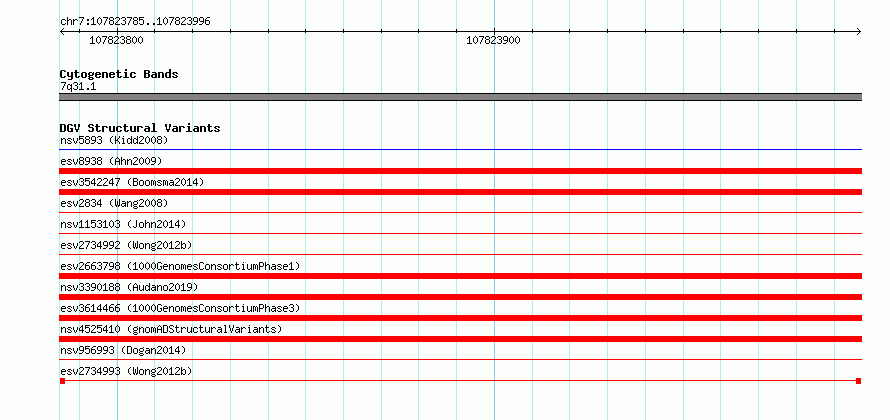Image resolution: width=890 pixels, height=420 pixels.
Task: Click the DGV Structural Variants track title
Action: 140,128
